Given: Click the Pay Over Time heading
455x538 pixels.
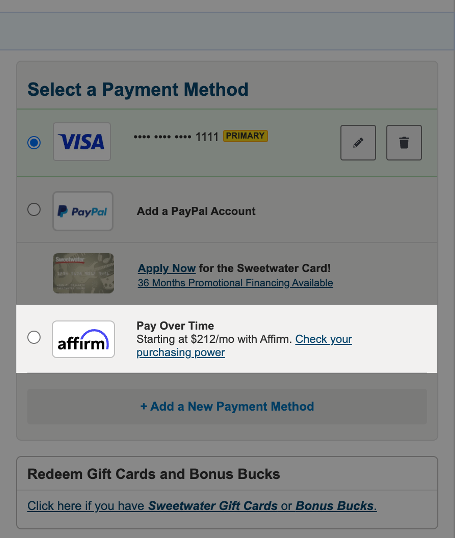Looking at the screenshot, I should [x=175, y=326].
